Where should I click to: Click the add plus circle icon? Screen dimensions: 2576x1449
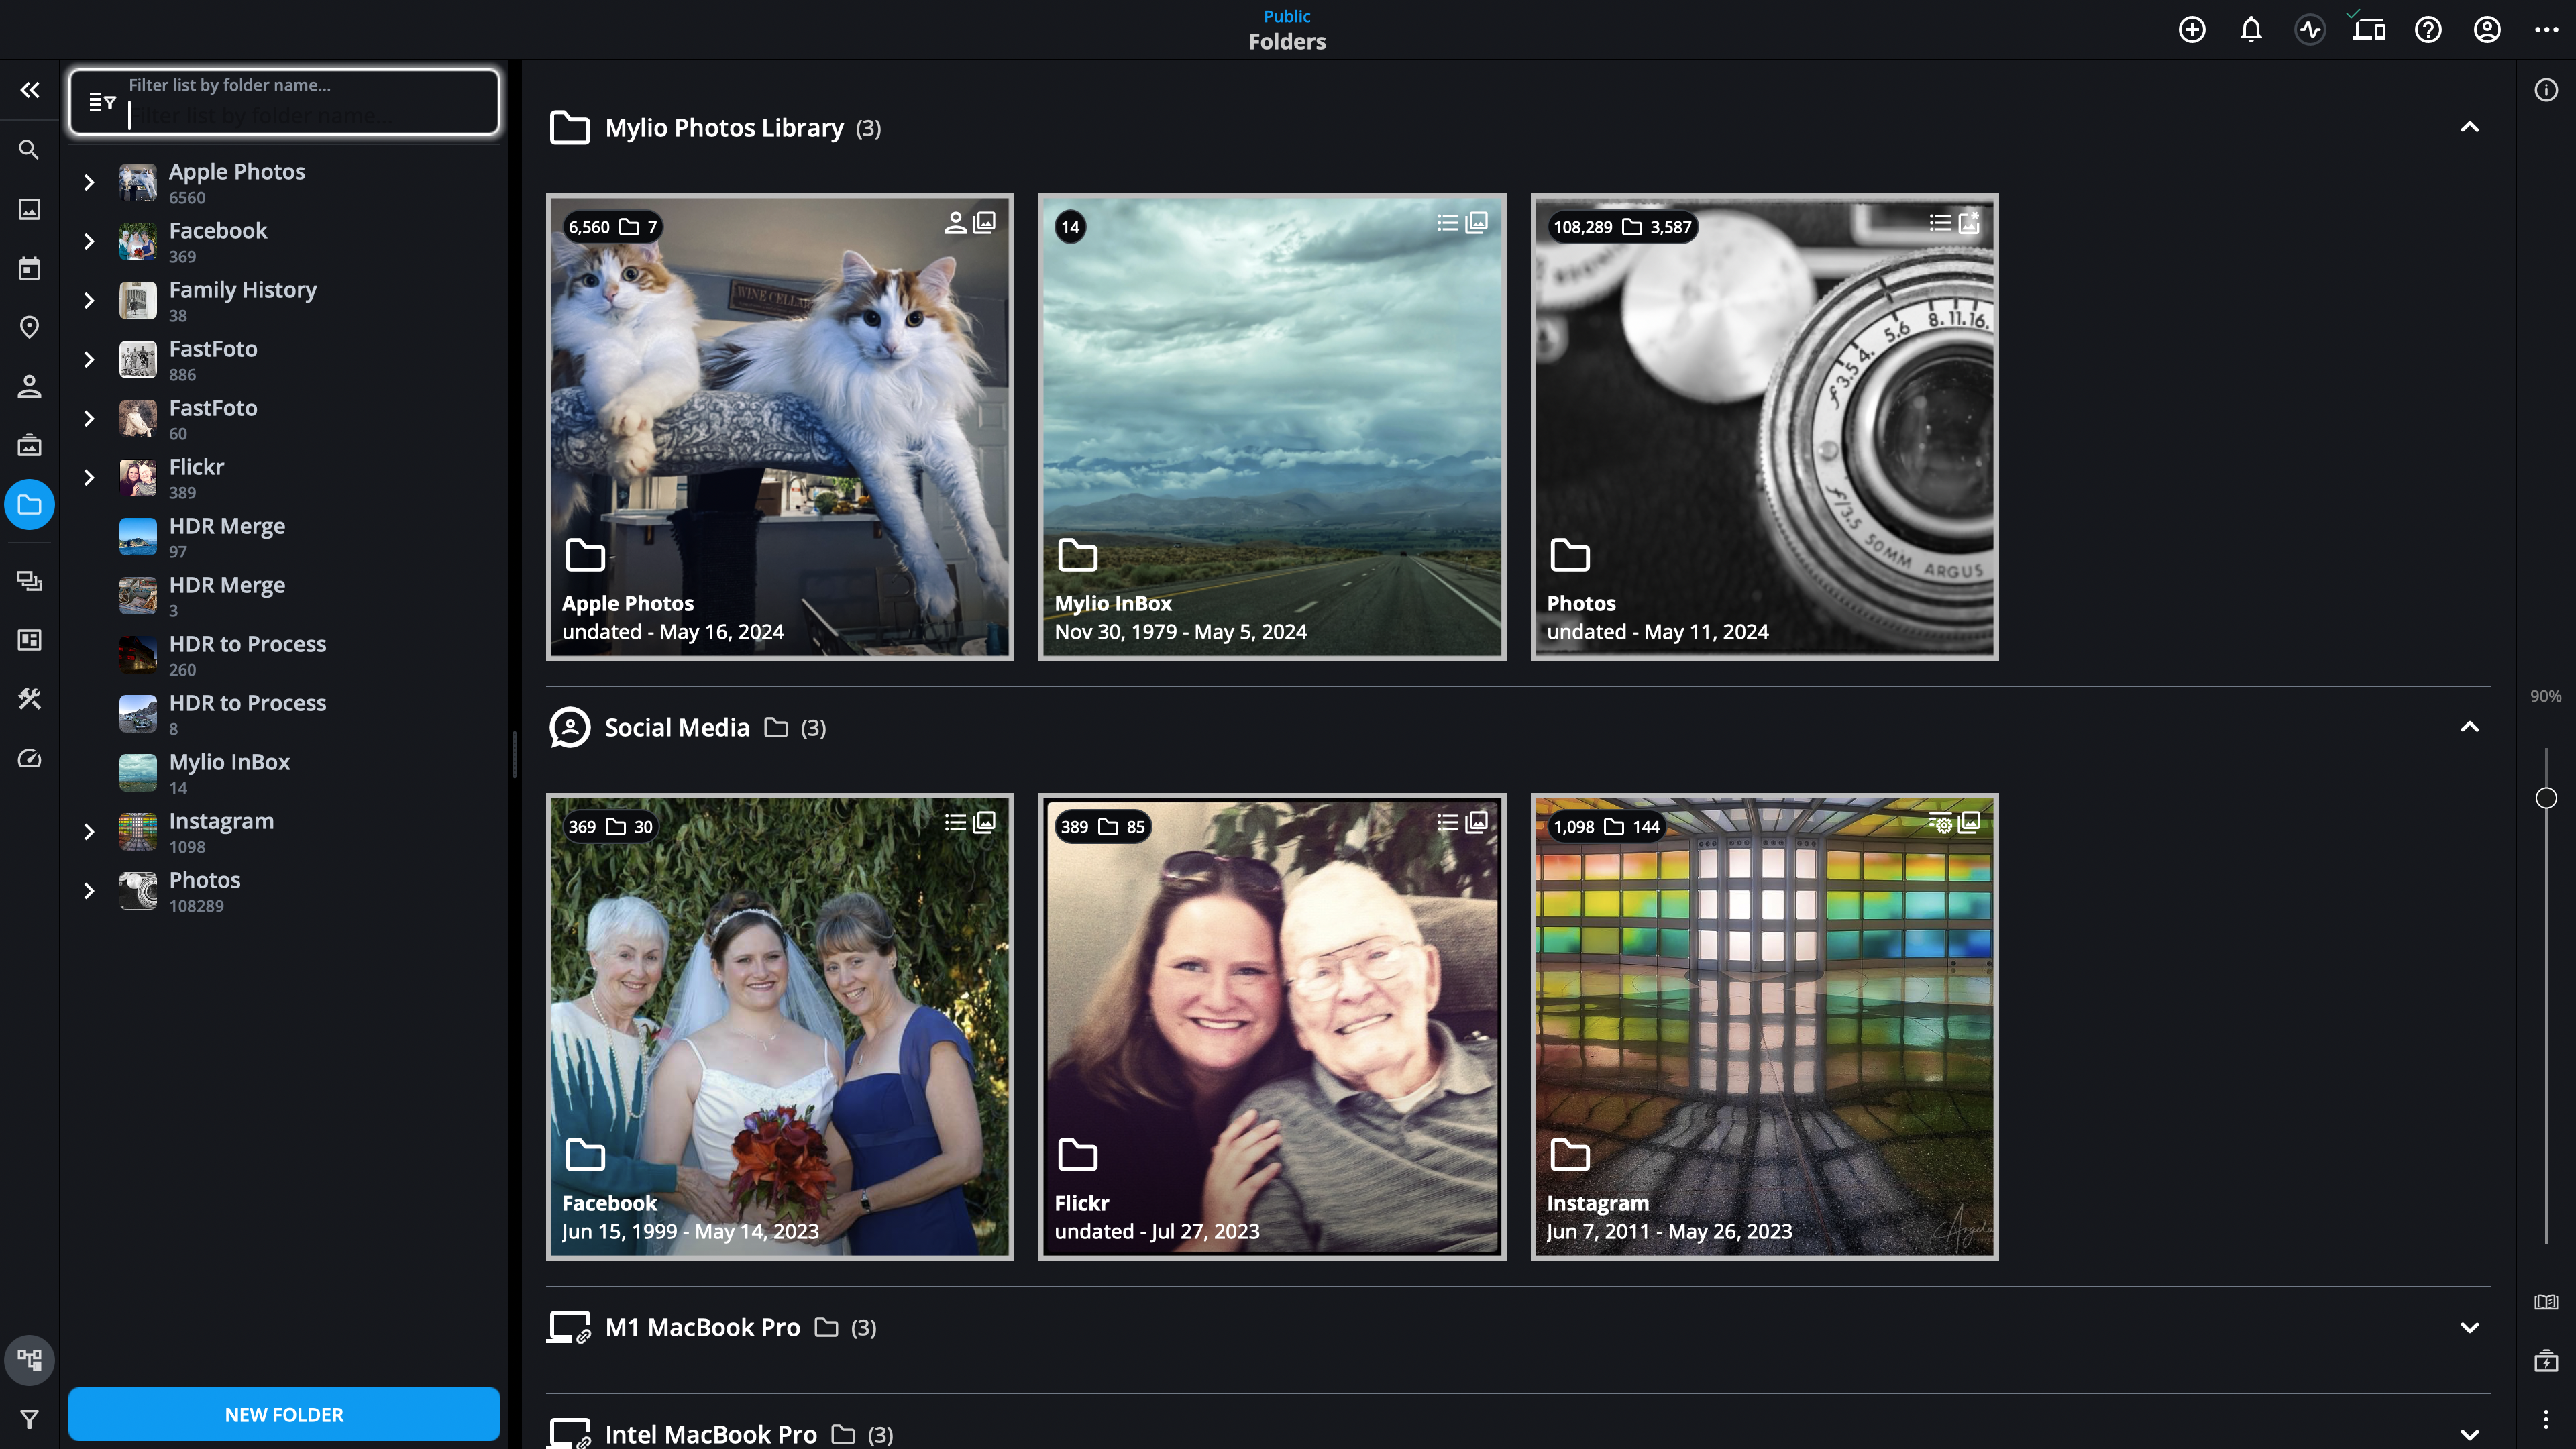click(2191, 30)
